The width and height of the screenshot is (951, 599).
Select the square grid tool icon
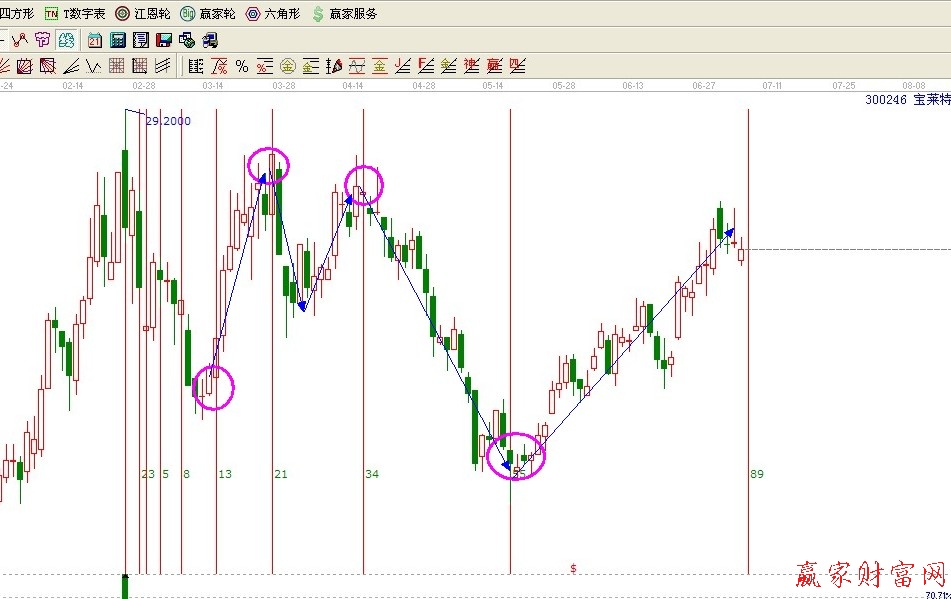[x=117, y=67]
